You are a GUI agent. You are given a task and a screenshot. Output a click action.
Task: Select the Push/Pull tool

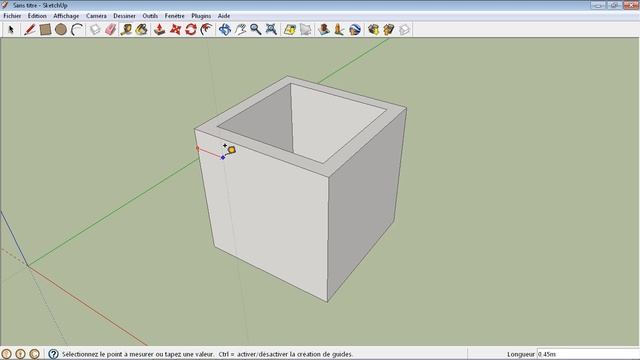[x=160, y=29]
